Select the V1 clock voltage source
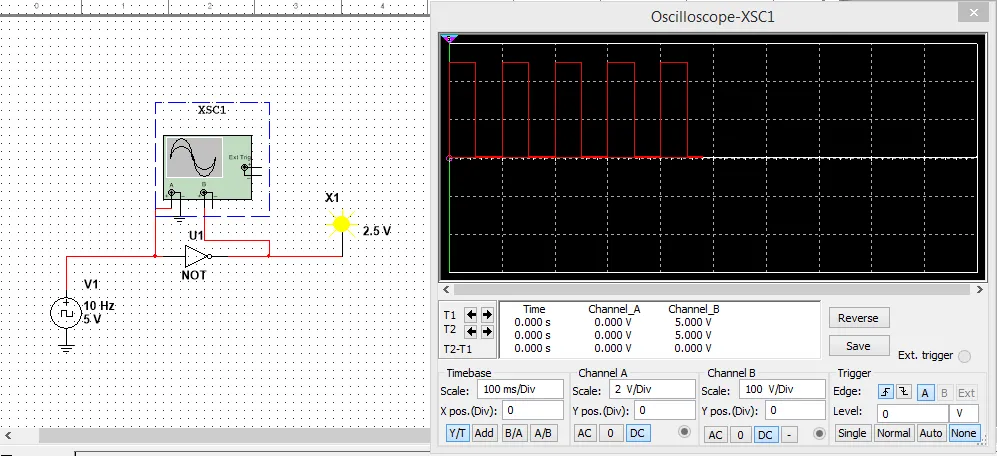997x456 pixels. (66, 313)
